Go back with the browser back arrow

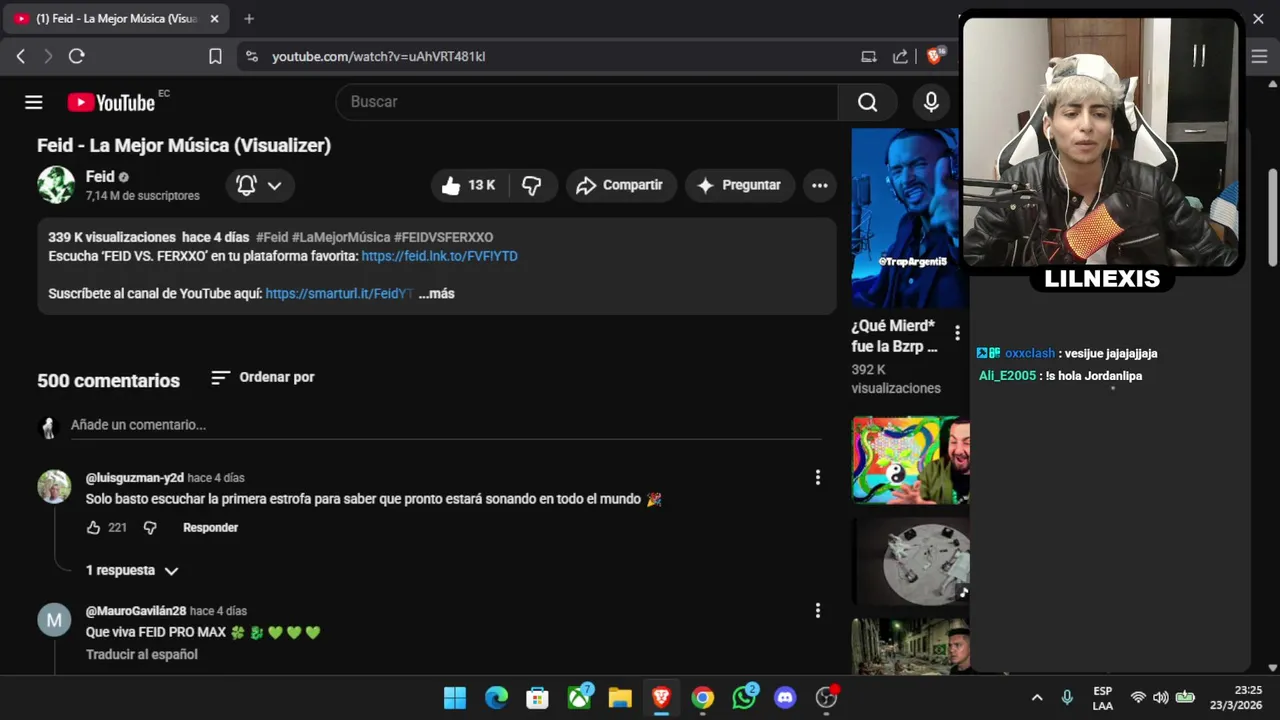(x=21, y=57)
